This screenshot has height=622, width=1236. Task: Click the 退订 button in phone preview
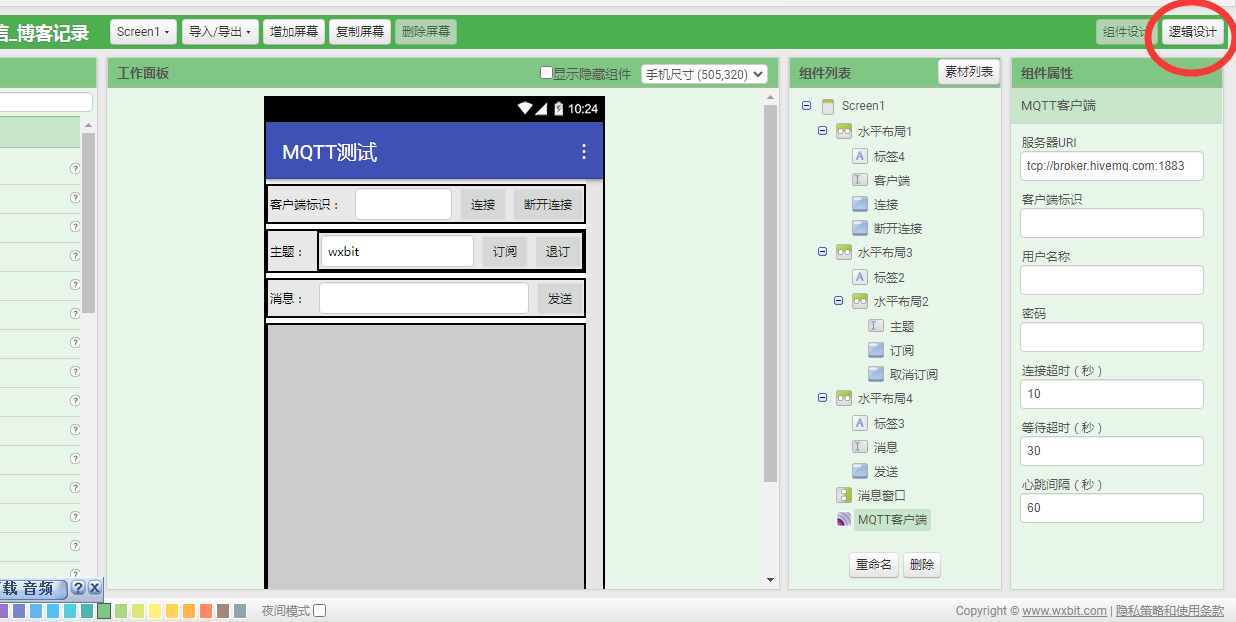[557, 251]
